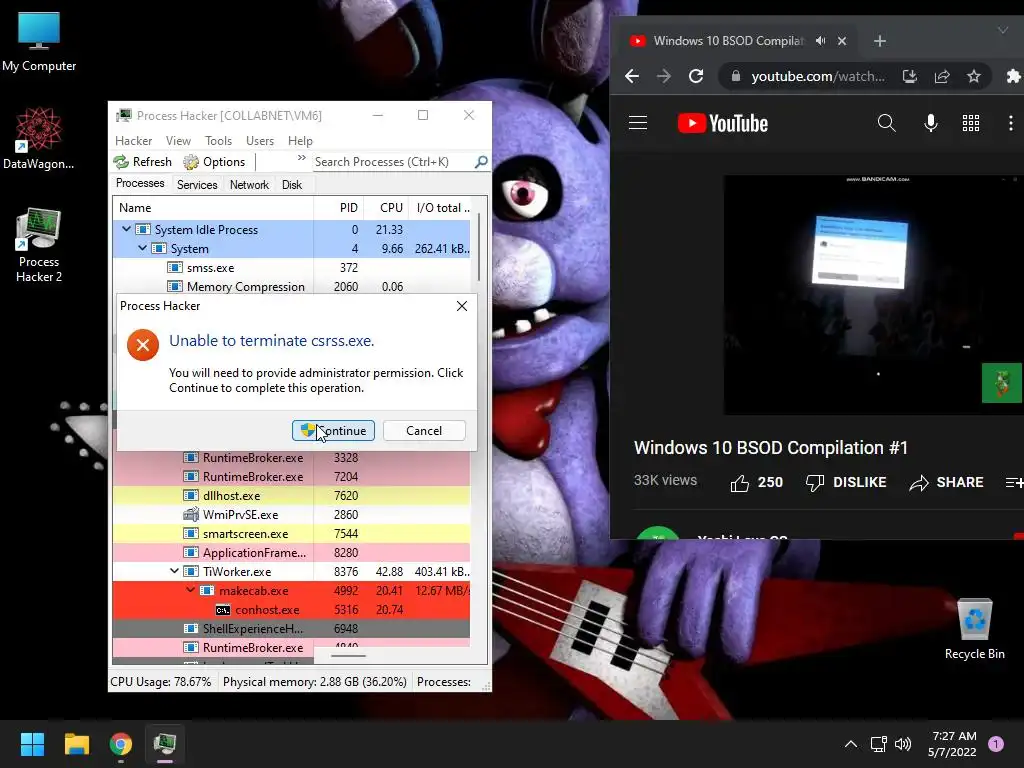Open YouTube settings three-dot menu
This screenshot has height=768, width=1024.
point(1010,123)
